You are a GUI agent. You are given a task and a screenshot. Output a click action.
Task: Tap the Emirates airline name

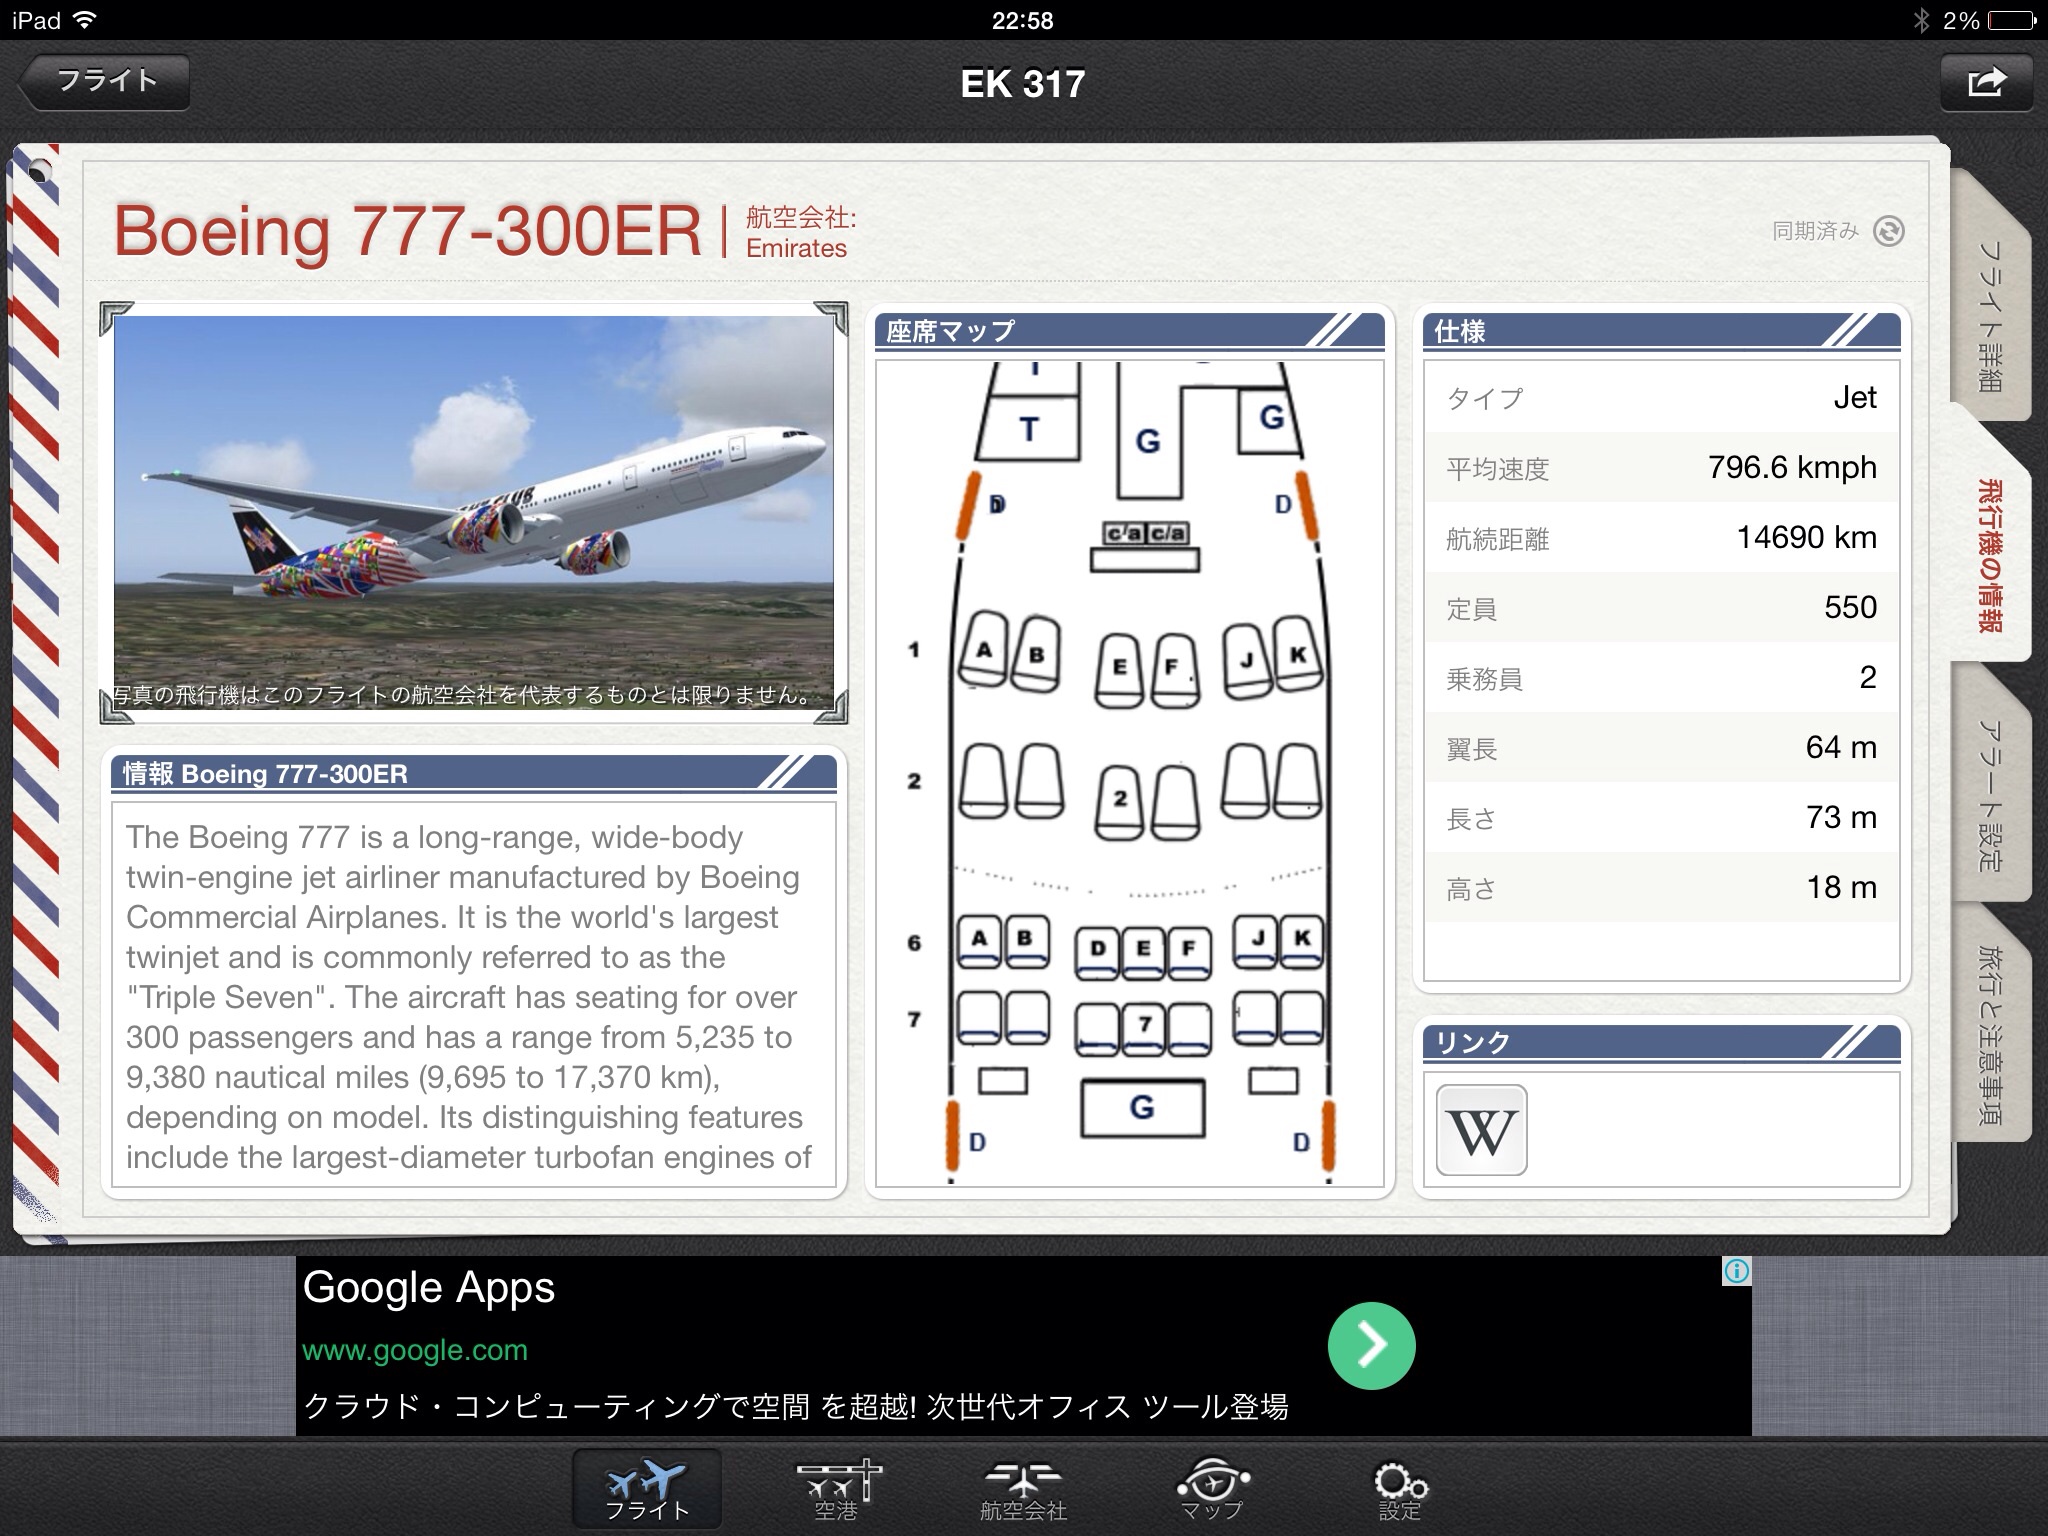tap(796, 248)
